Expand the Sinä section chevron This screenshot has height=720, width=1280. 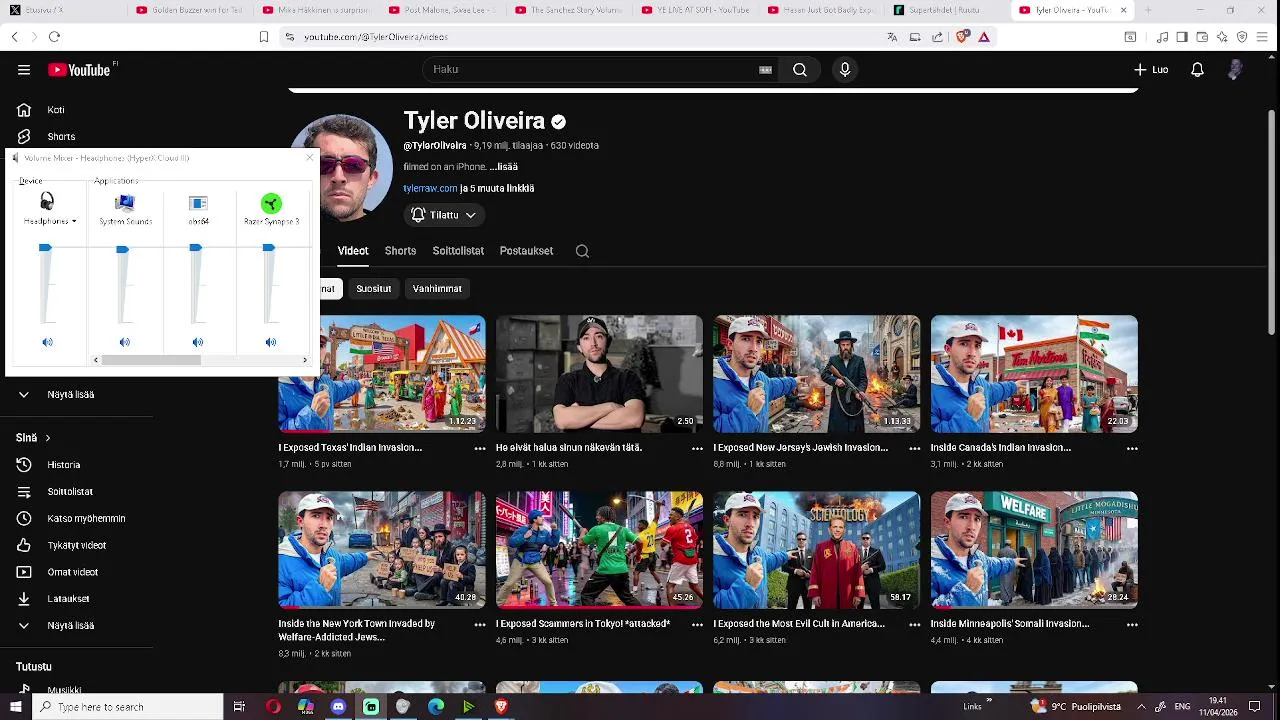pyautogui.click(x=47, y=438)
